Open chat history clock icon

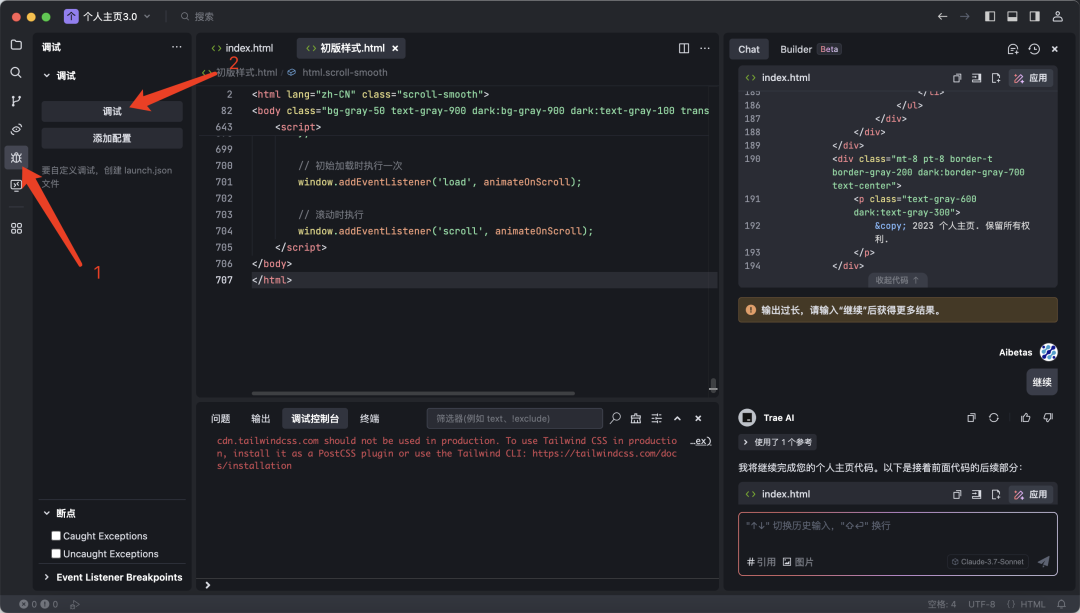point(1034,49)
